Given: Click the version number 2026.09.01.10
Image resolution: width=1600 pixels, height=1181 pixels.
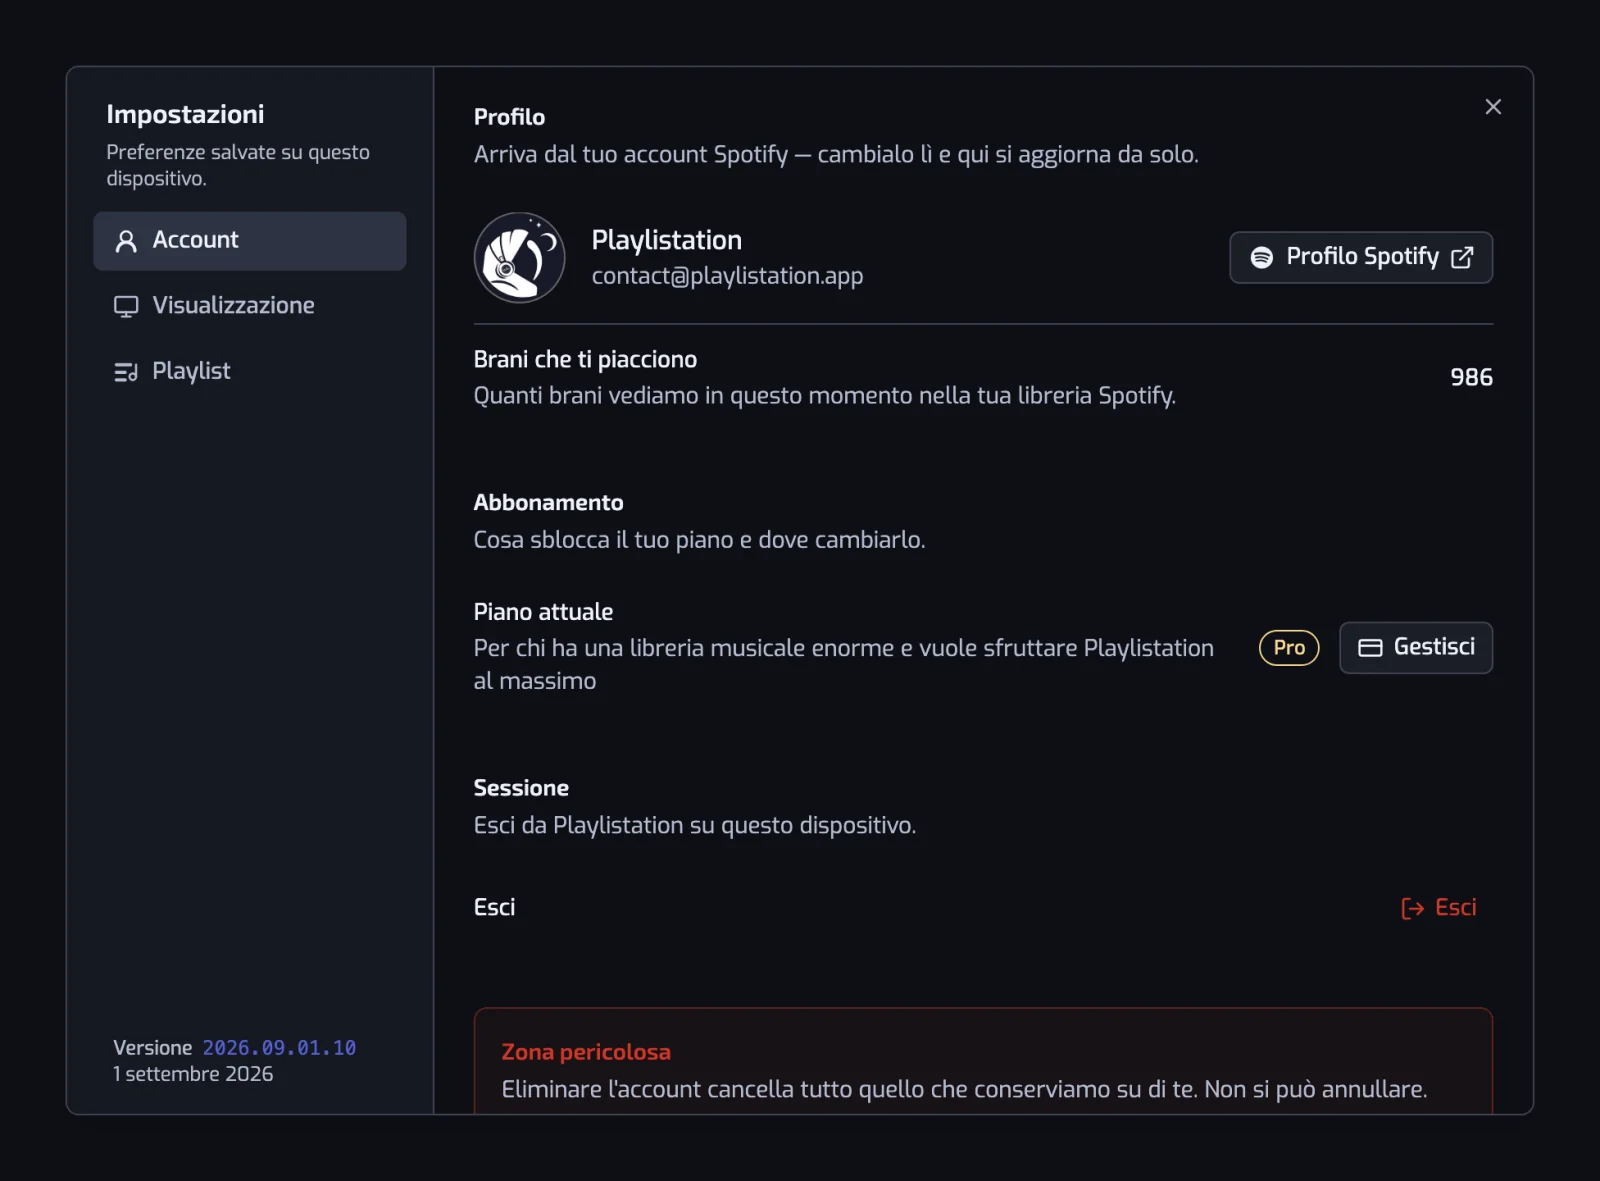Looking at the screenshot, I should pos(279,1048).
